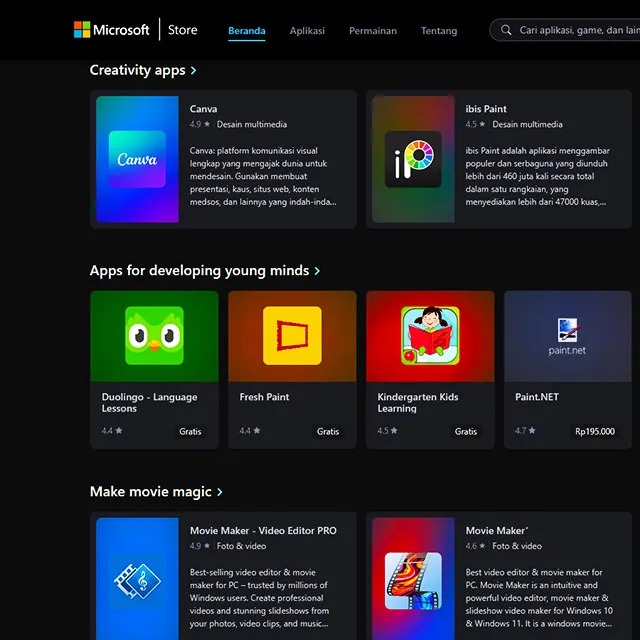Viewport: 640px width, 640px height.
Task: Click Kindergarten Kids Learning title
Action: pos(418,402)
